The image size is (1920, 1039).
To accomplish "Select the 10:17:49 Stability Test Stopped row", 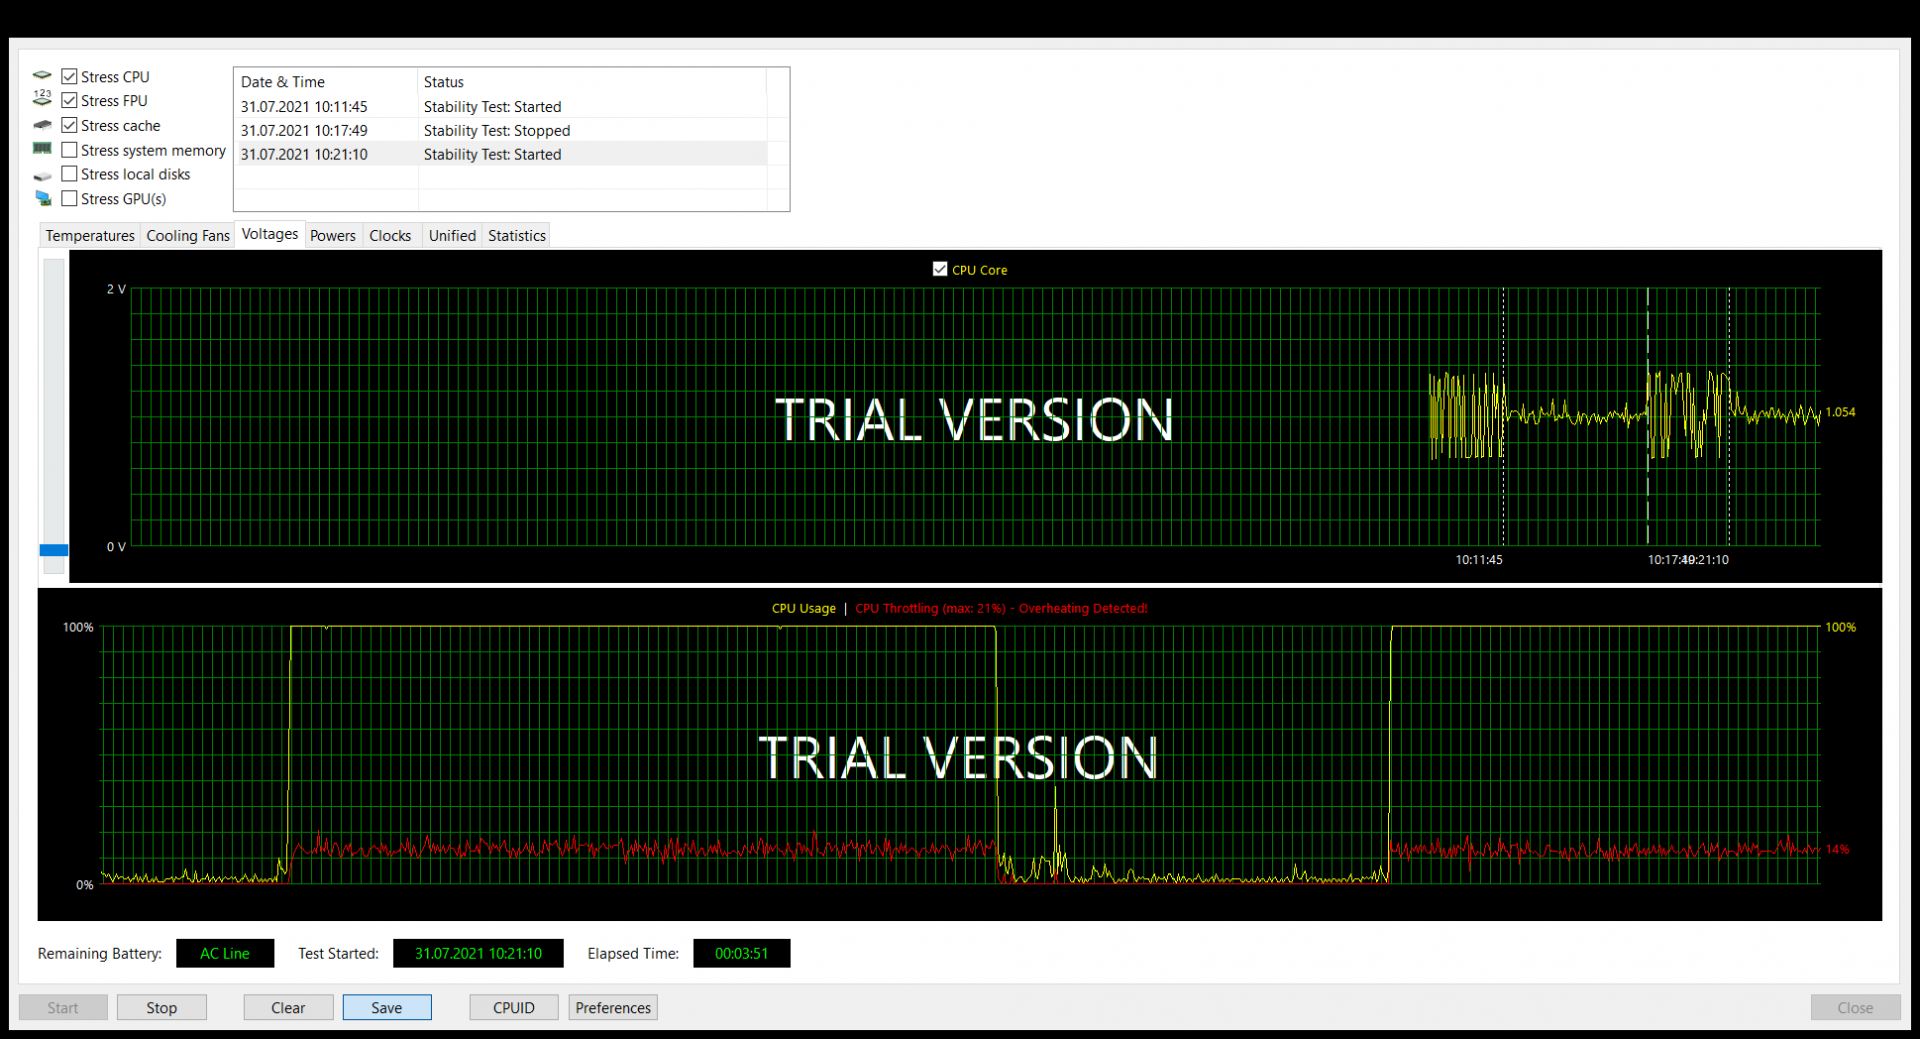I will point(501,130).
